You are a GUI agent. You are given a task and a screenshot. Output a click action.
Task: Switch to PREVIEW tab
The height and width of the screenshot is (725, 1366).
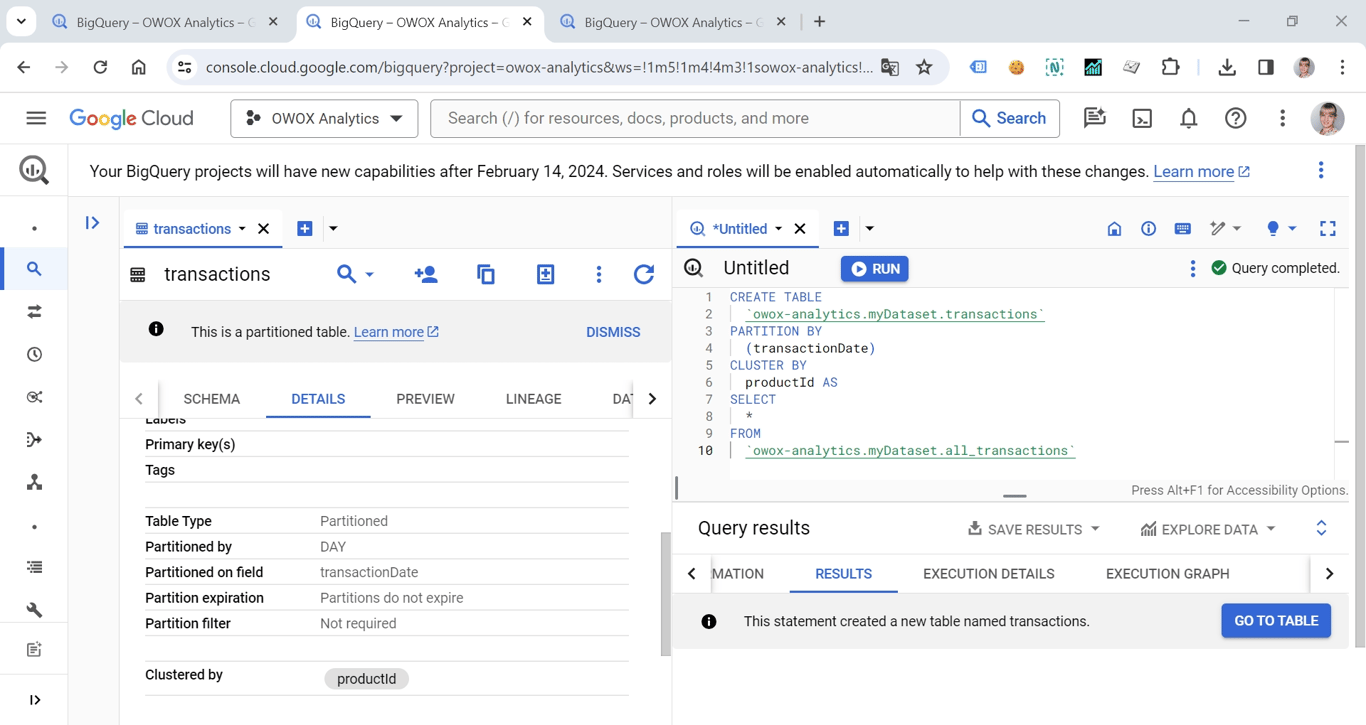(425, 399)
